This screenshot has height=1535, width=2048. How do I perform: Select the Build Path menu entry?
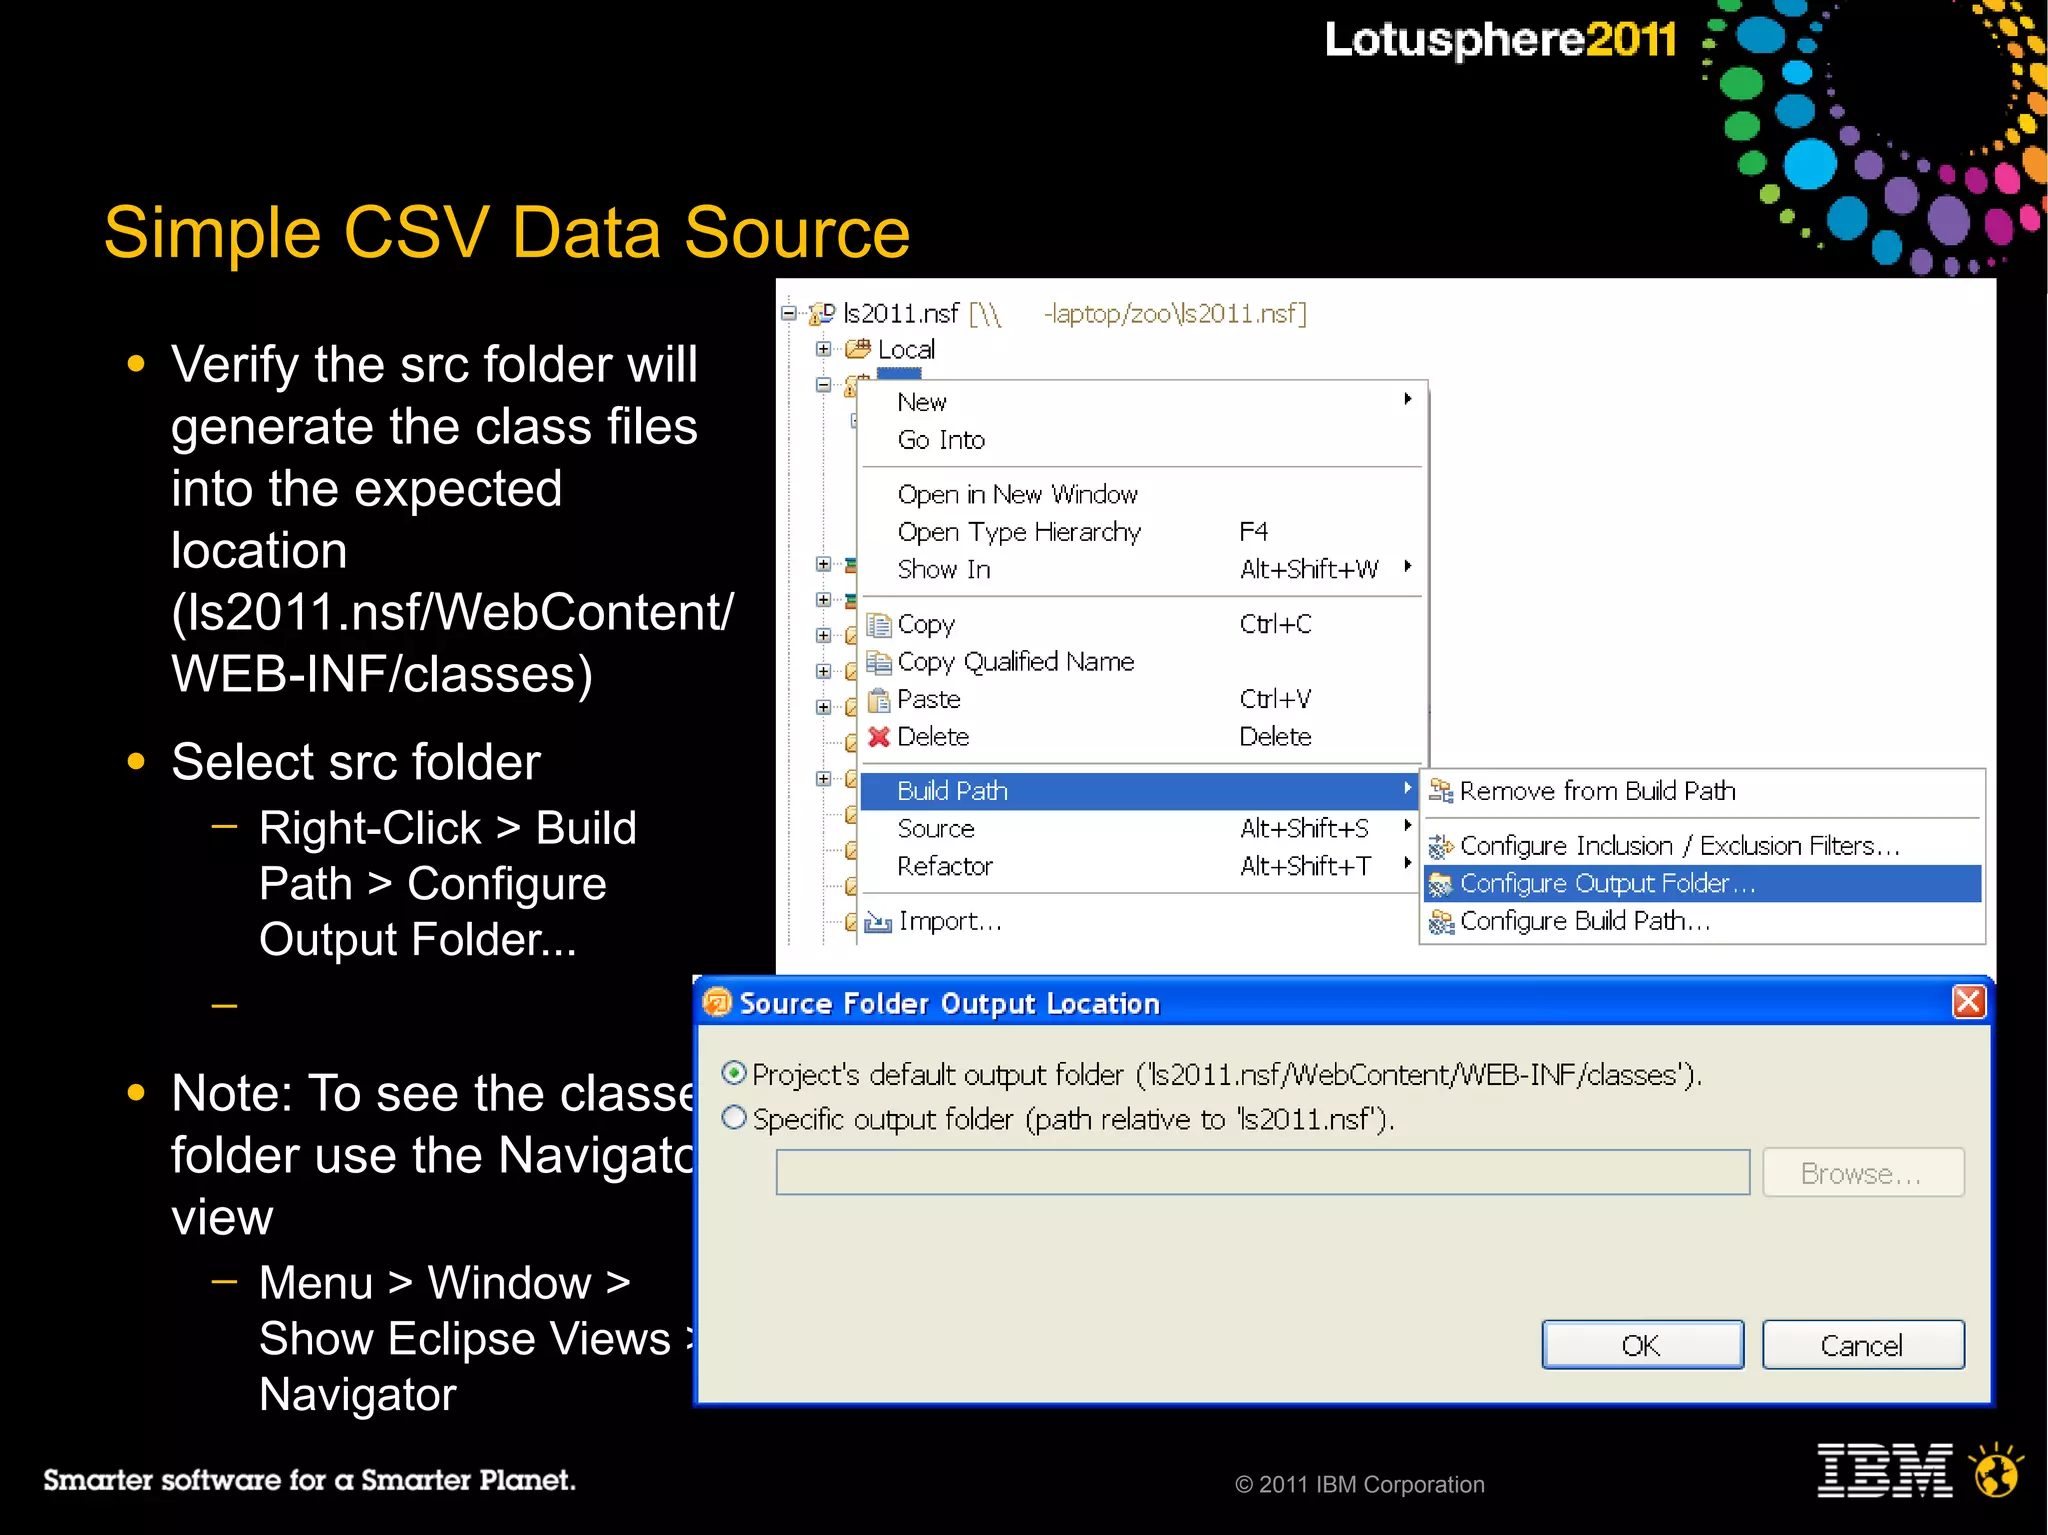pyautogui.click(x=1140, y=791)
